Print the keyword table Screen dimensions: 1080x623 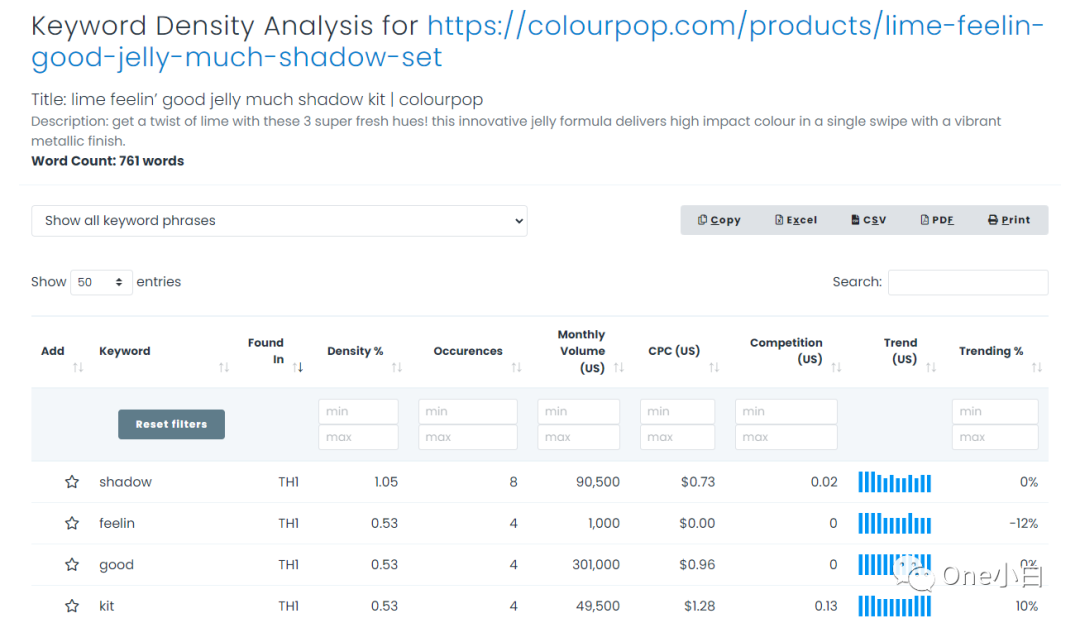pos(1009,220)
